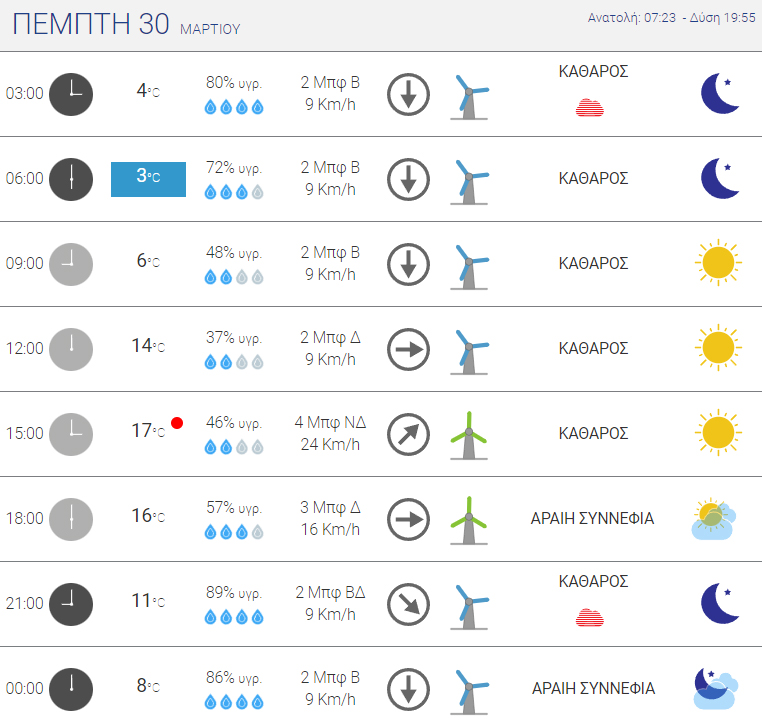Click the ΠΕΜΠΤΗ 30 date heading

[x=91, y=24]
